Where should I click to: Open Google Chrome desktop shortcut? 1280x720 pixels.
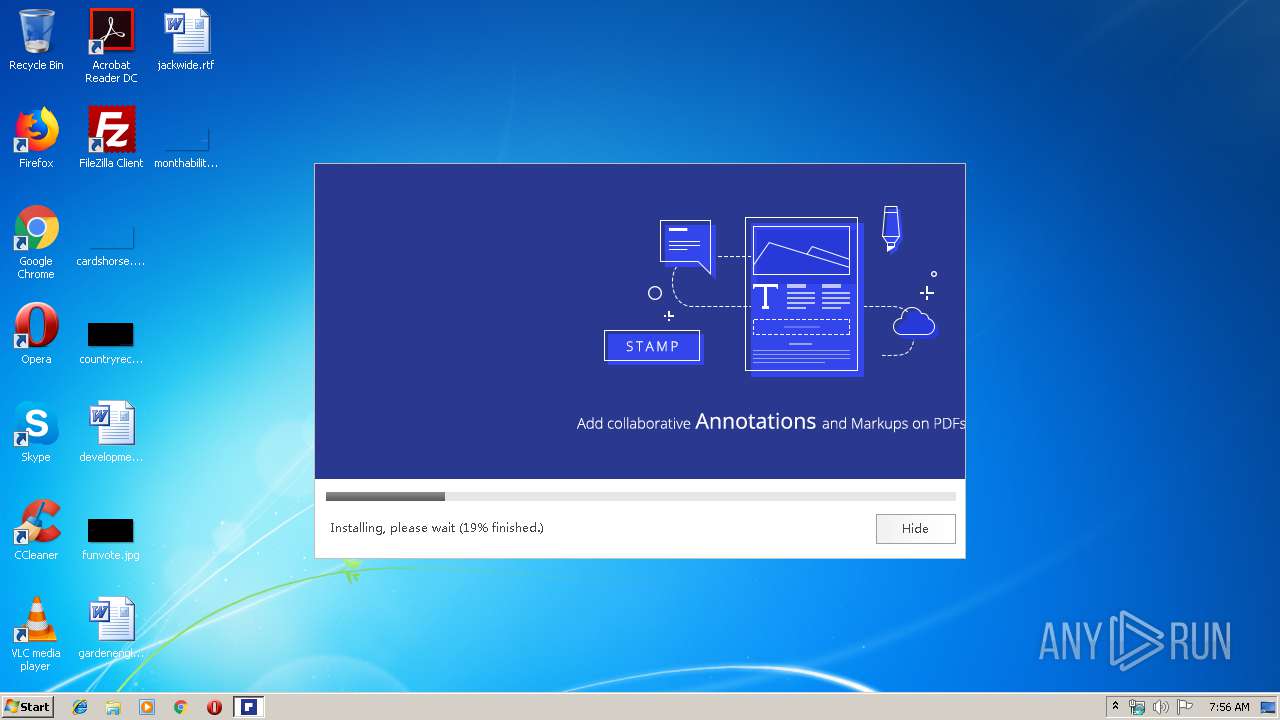tap(36, 243)
